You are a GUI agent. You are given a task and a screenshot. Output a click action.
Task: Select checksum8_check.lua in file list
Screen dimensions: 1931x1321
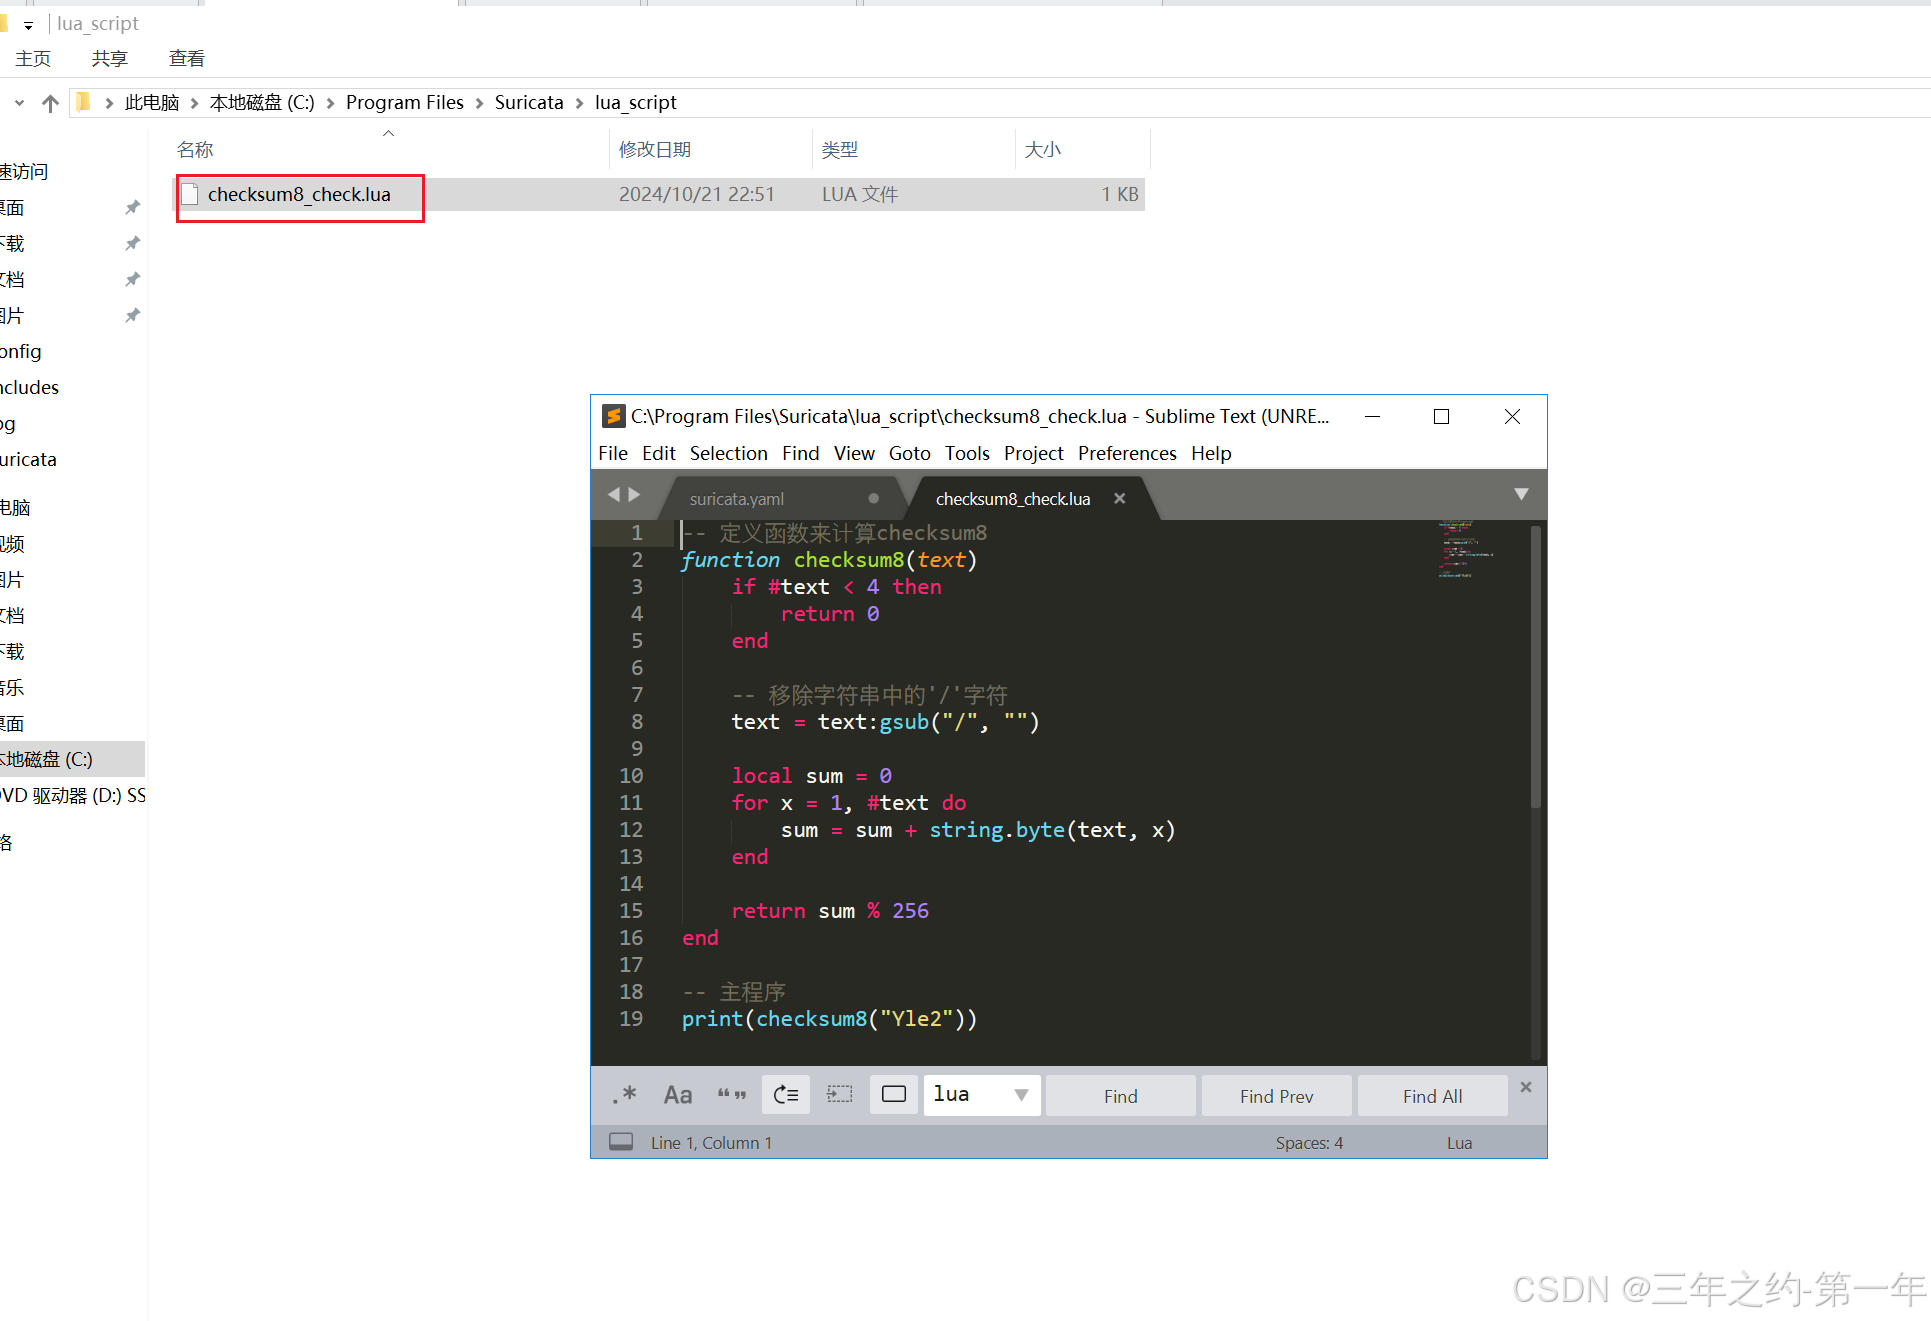point(299,195)
